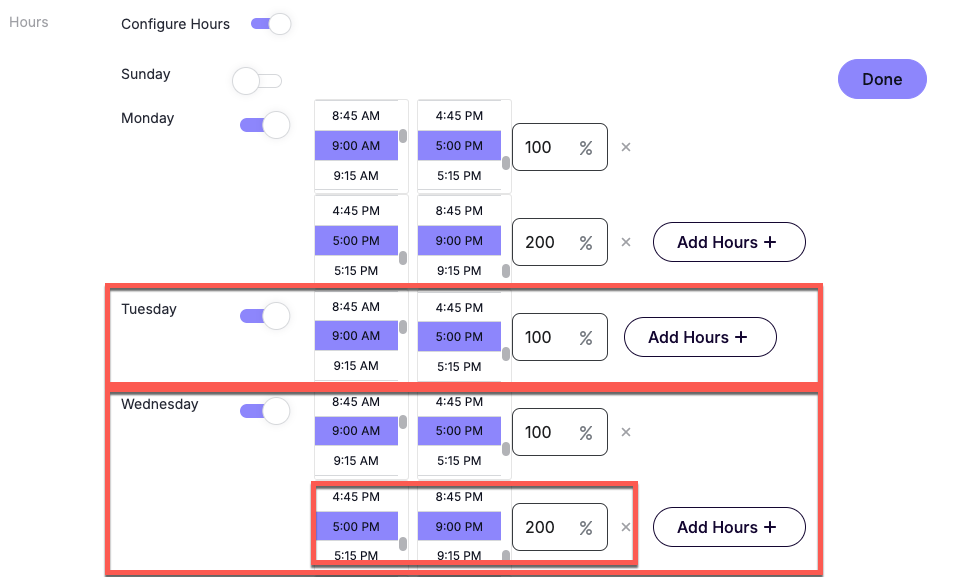Click highlighted 9:00 AM in Wednesday start
Screen dimensions: 978x577
pos(356,430)
